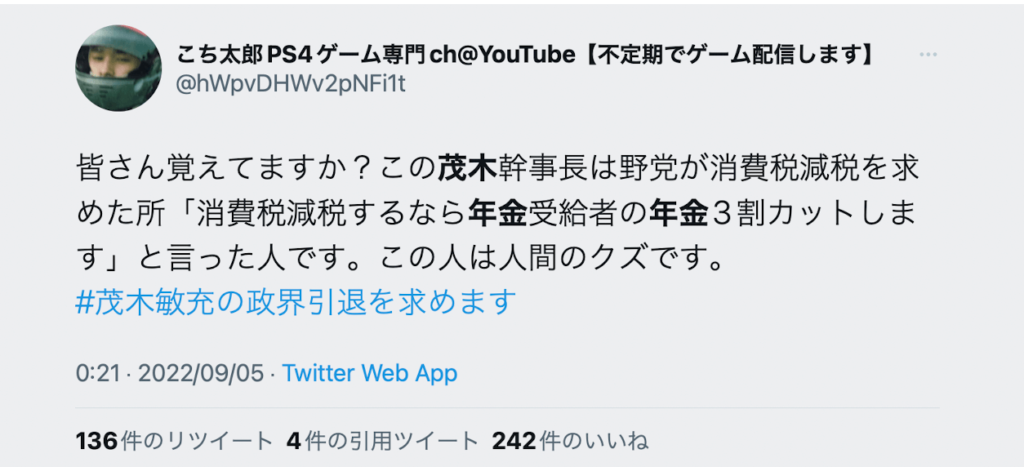Click the bold 年金 before 3割カット
This screenshot has width=1024, height=467.
(679, 214)
